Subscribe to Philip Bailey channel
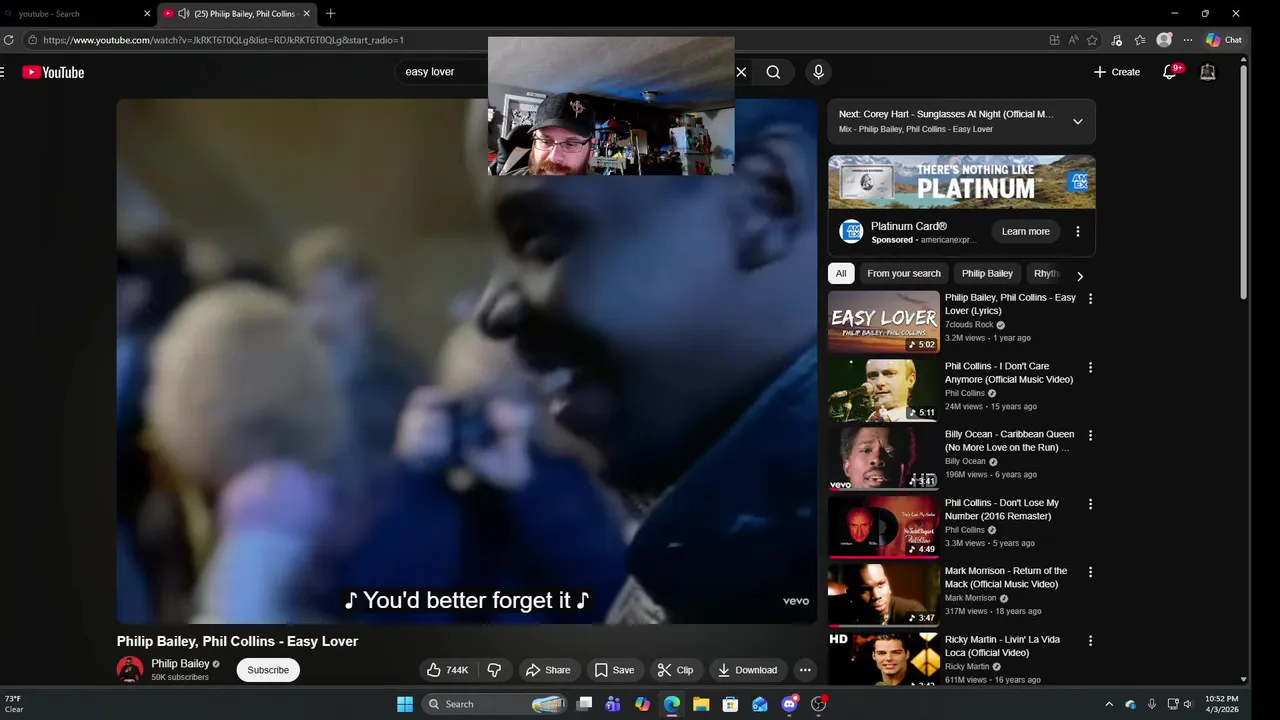Image resolution: width=1280 pixels, height=720 pixels. 268,670
